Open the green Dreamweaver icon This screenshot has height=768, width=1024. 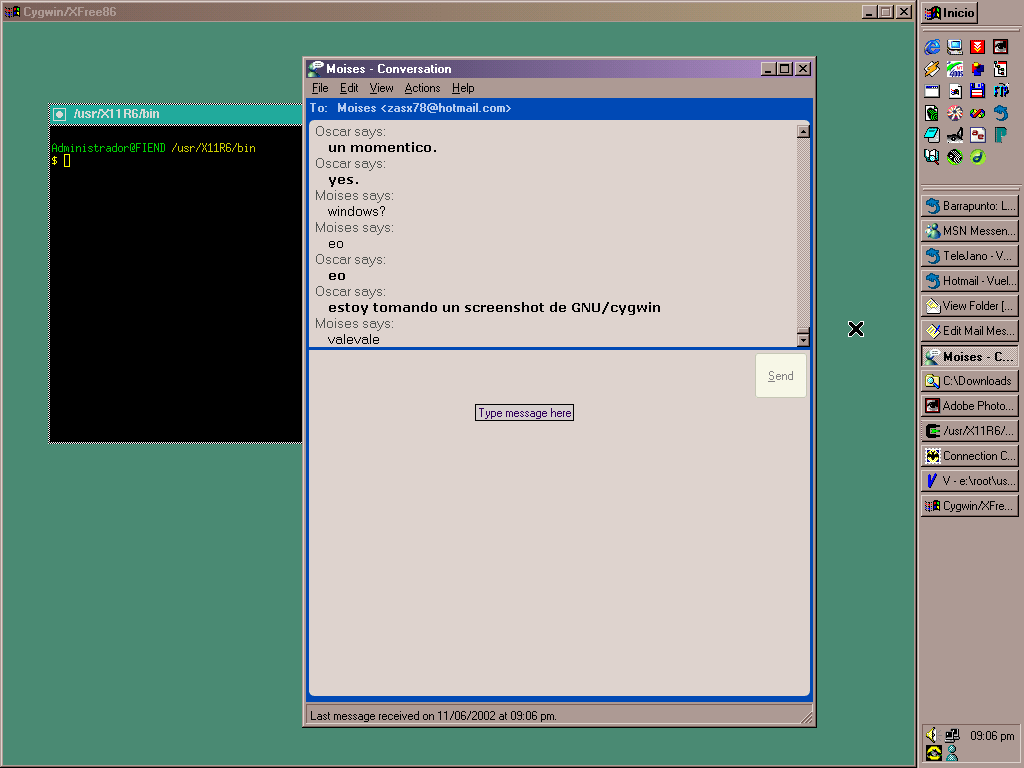tap(978, 157)
